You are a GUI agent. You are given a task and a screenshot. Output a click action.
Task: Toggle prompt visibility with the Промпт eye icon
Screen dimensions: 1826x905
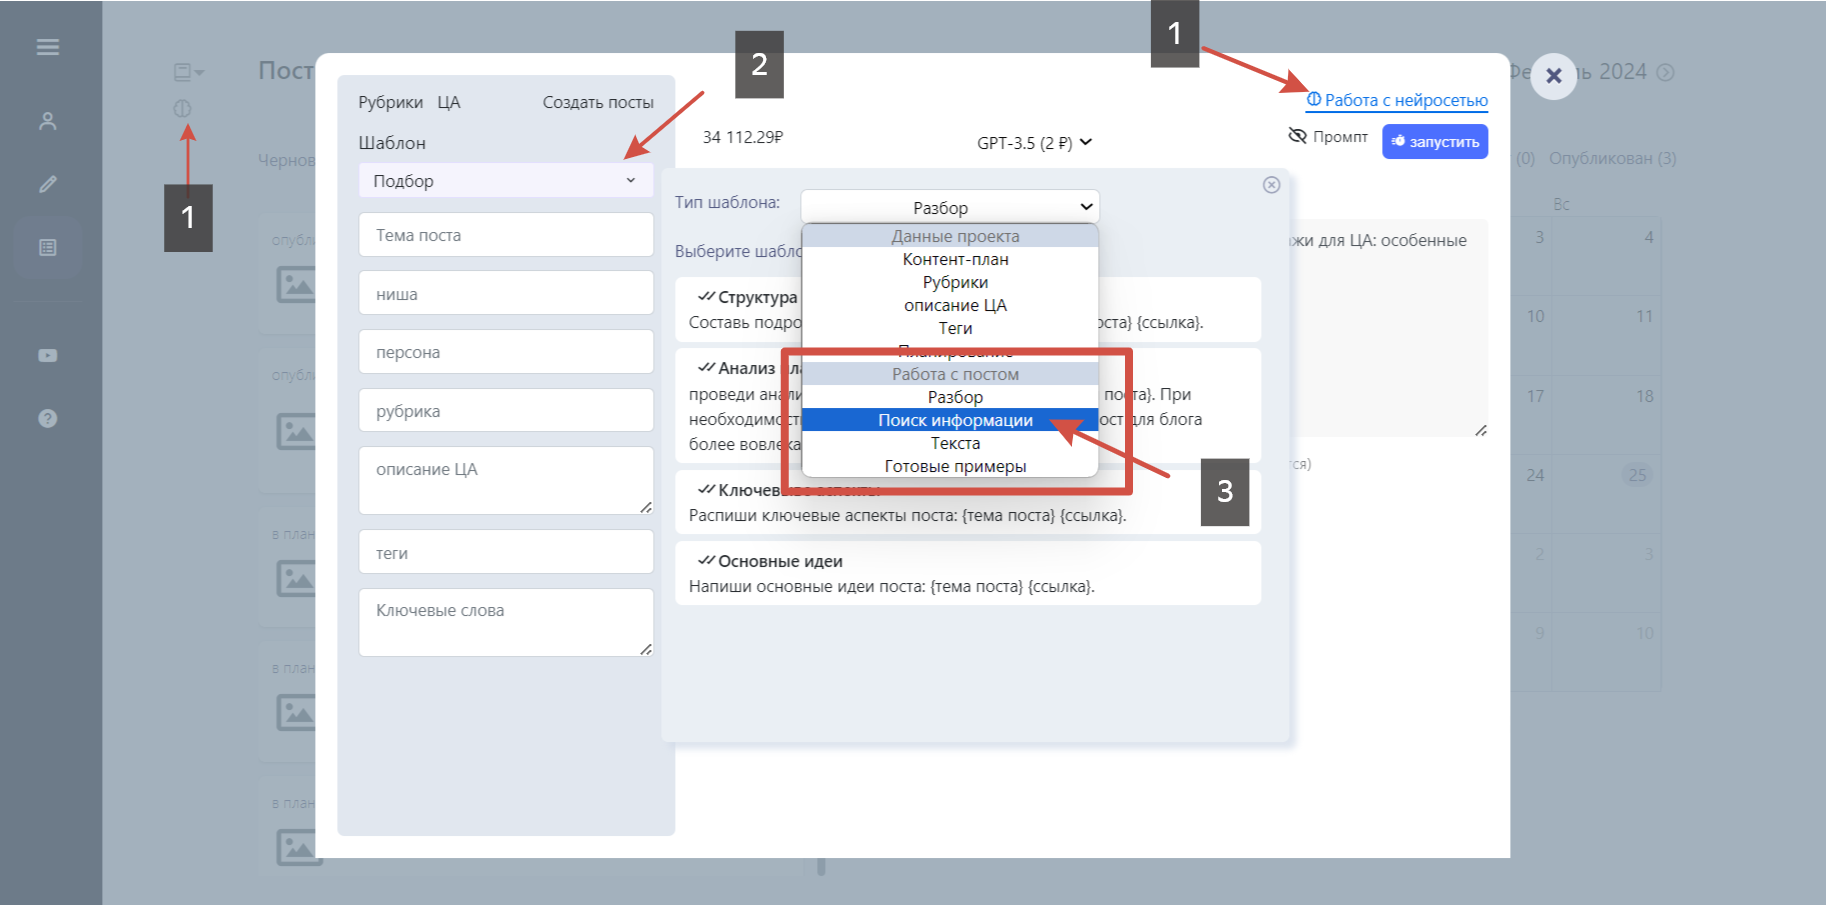tap(1328, 136)
